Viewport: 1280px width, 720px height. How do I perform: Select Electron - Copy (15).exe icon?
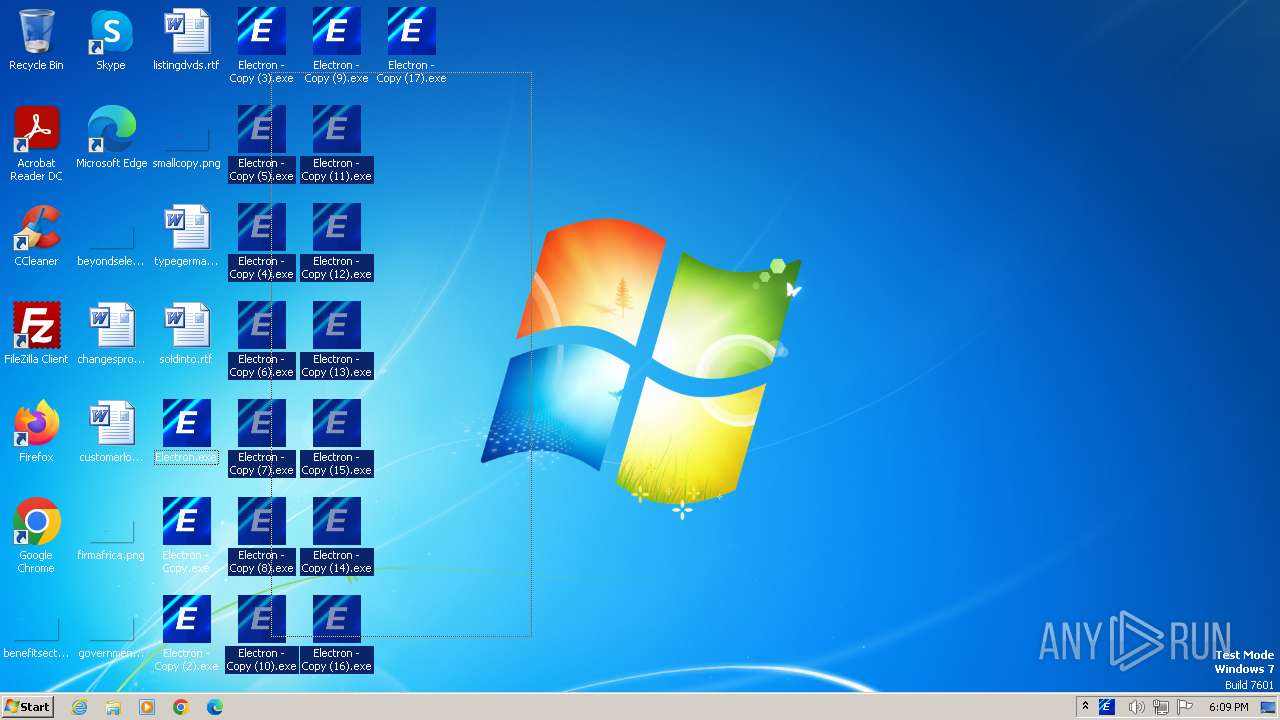[x=336, y=437]
